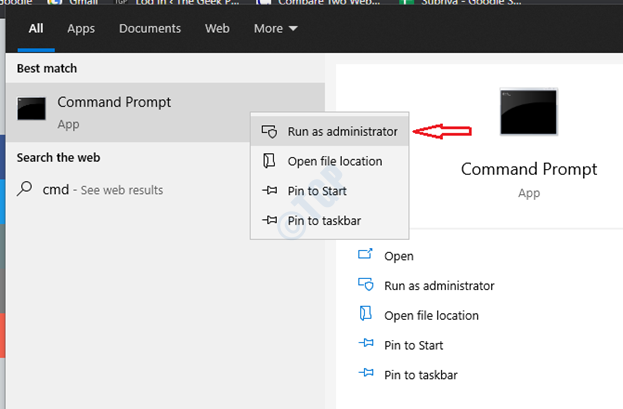The width and height of the screenshot is (623, 409).
Task: Click magnifier icon next to cmd
Action: pyautogui.click(x=24, y=188)
